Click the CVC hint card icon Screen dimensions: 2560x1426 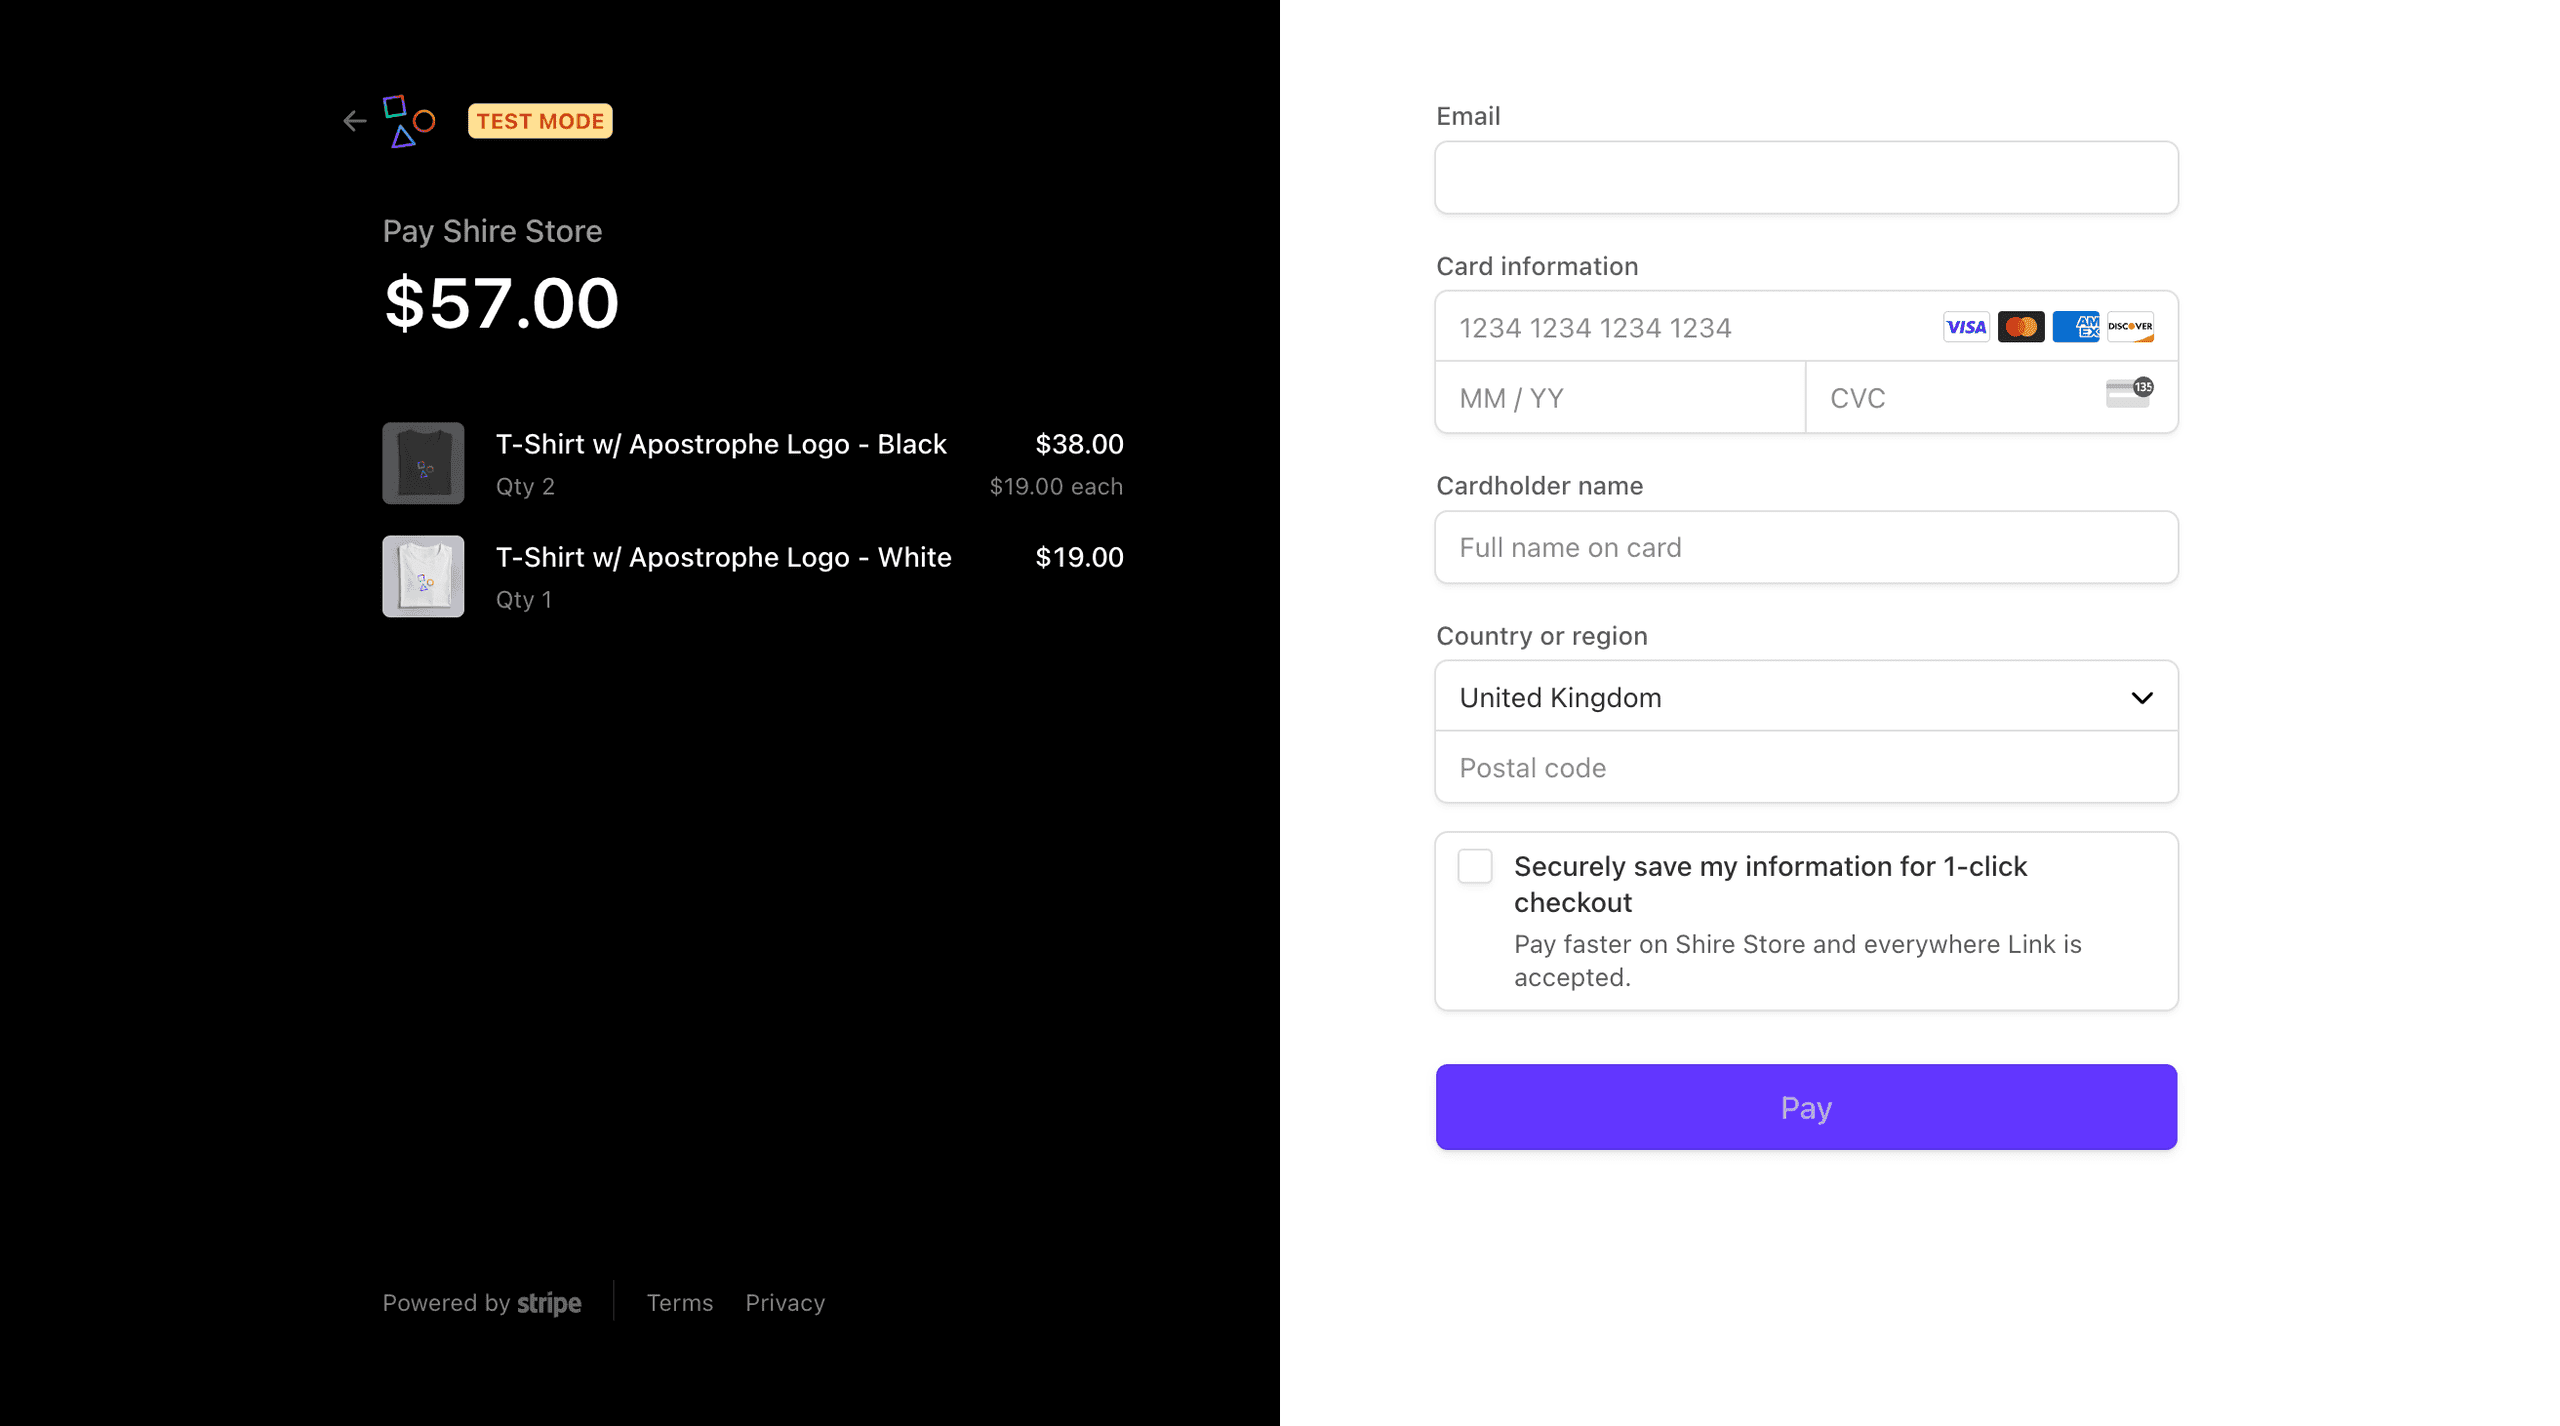point(2129,393)
